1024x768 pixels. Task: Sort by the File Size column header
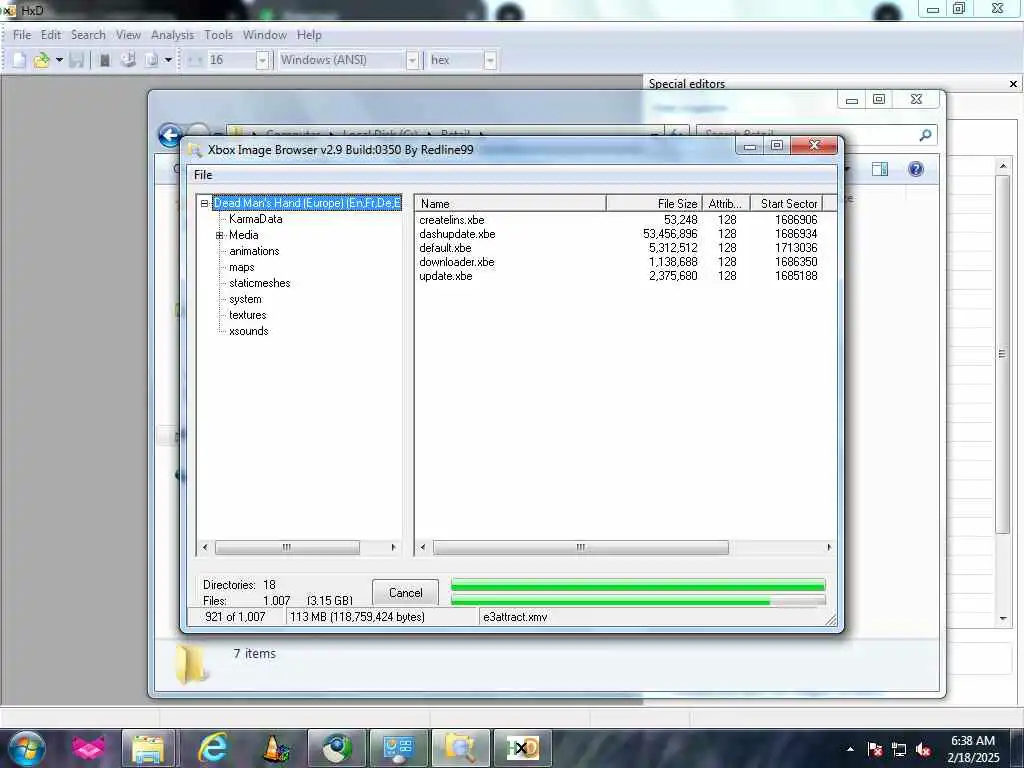[654, 203]
